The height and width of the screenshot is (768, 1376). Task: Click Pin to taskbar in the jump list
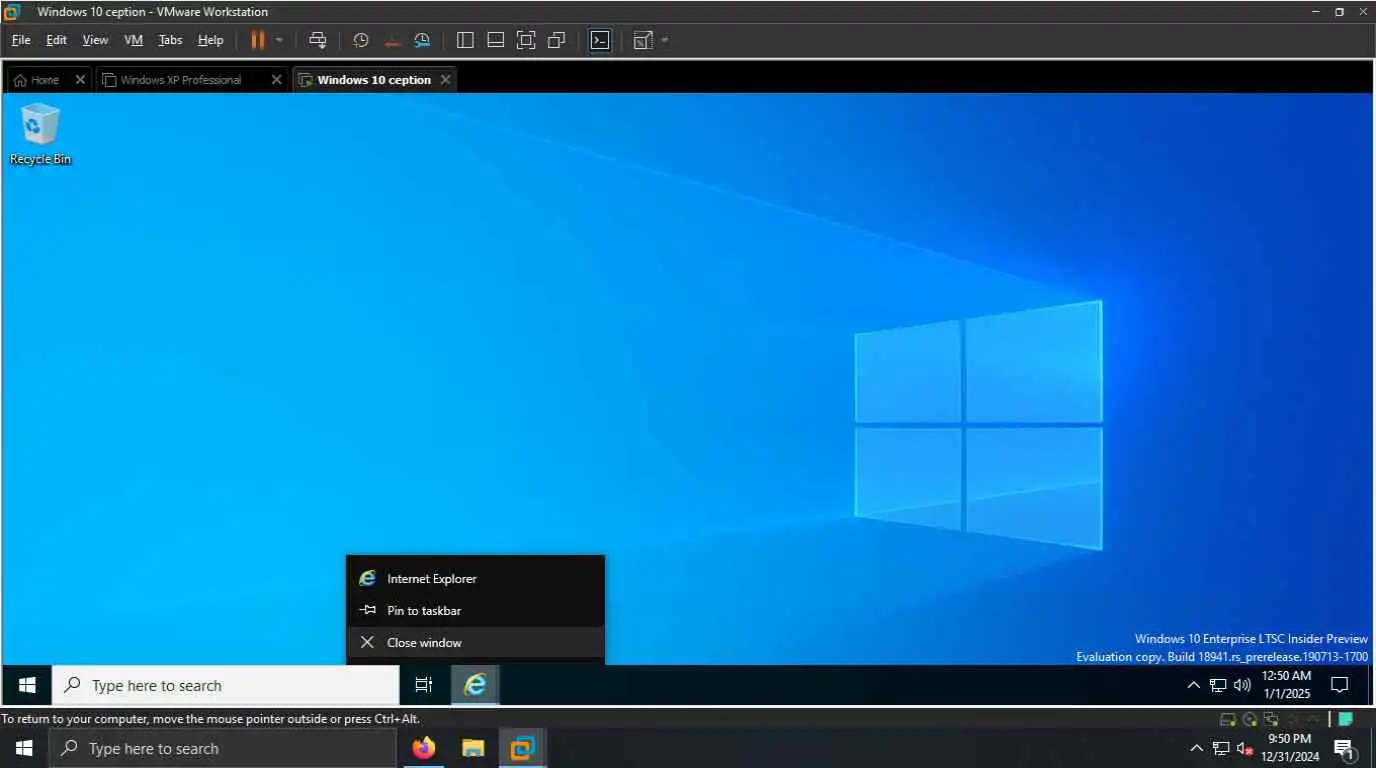click(x=475, y=610)
